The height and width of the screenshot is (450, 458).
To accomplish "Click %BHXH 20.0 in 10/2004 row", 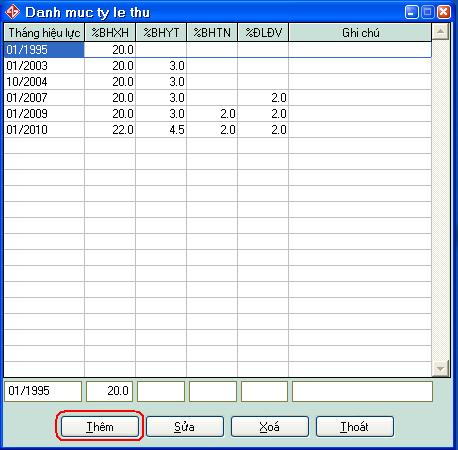I will coord(110,82).
